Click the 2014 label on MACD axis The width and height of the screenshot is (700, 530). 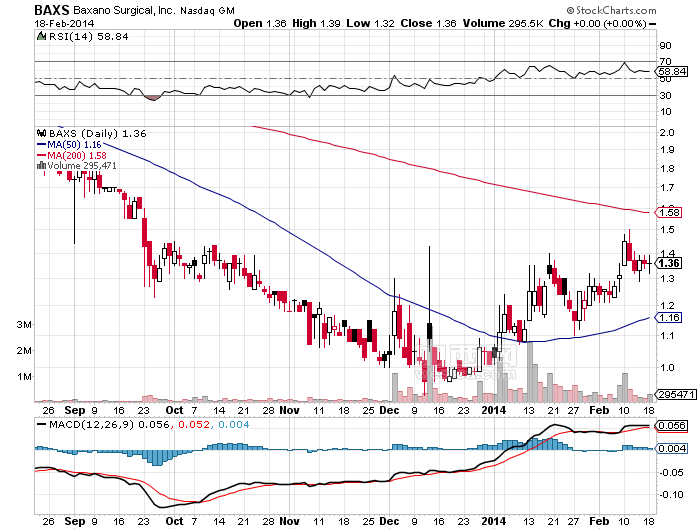pos(494,521)
